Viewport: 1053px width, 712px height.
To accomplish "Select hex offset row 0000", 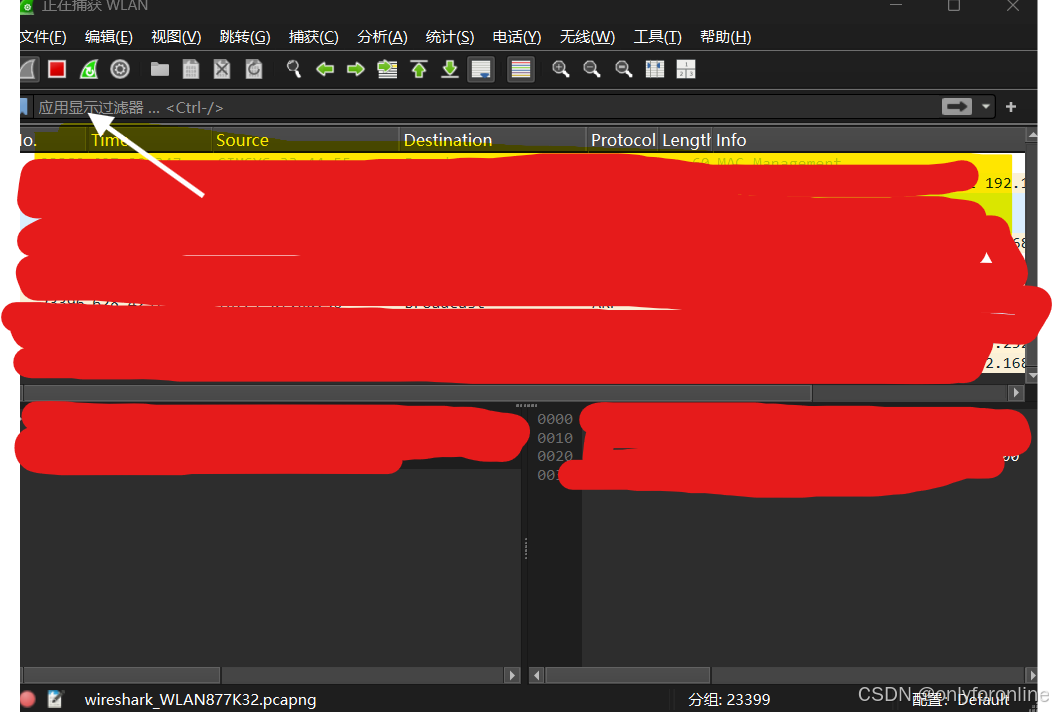I will [555, 419].
